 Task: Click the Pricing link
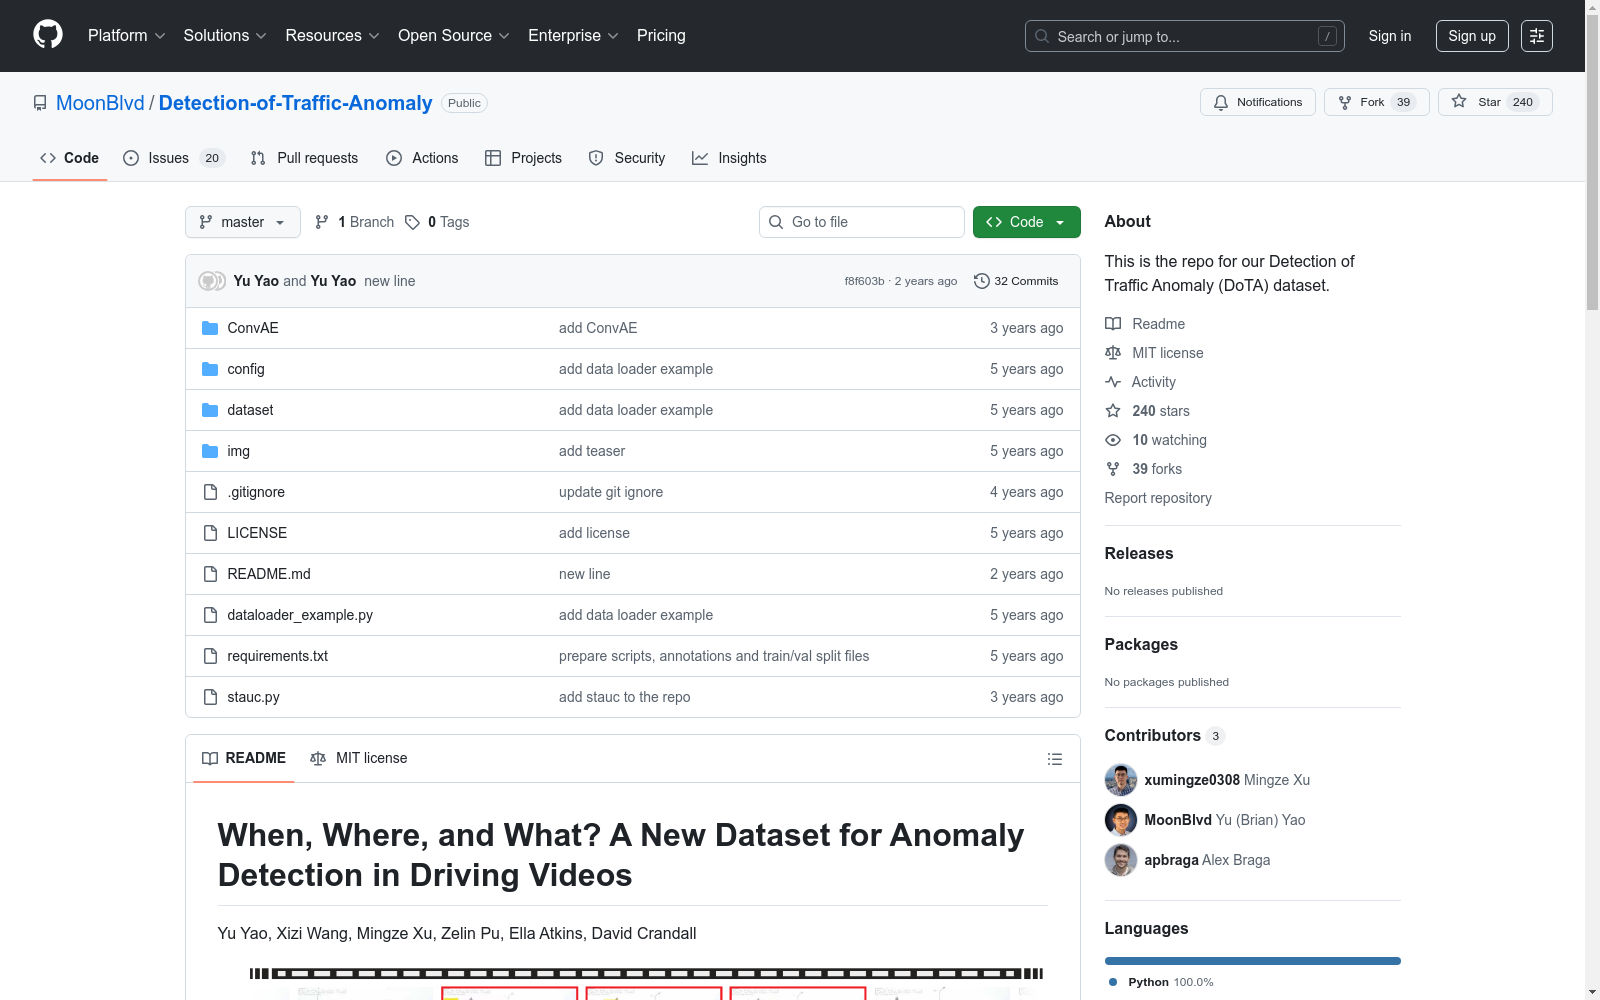(661, 36)
